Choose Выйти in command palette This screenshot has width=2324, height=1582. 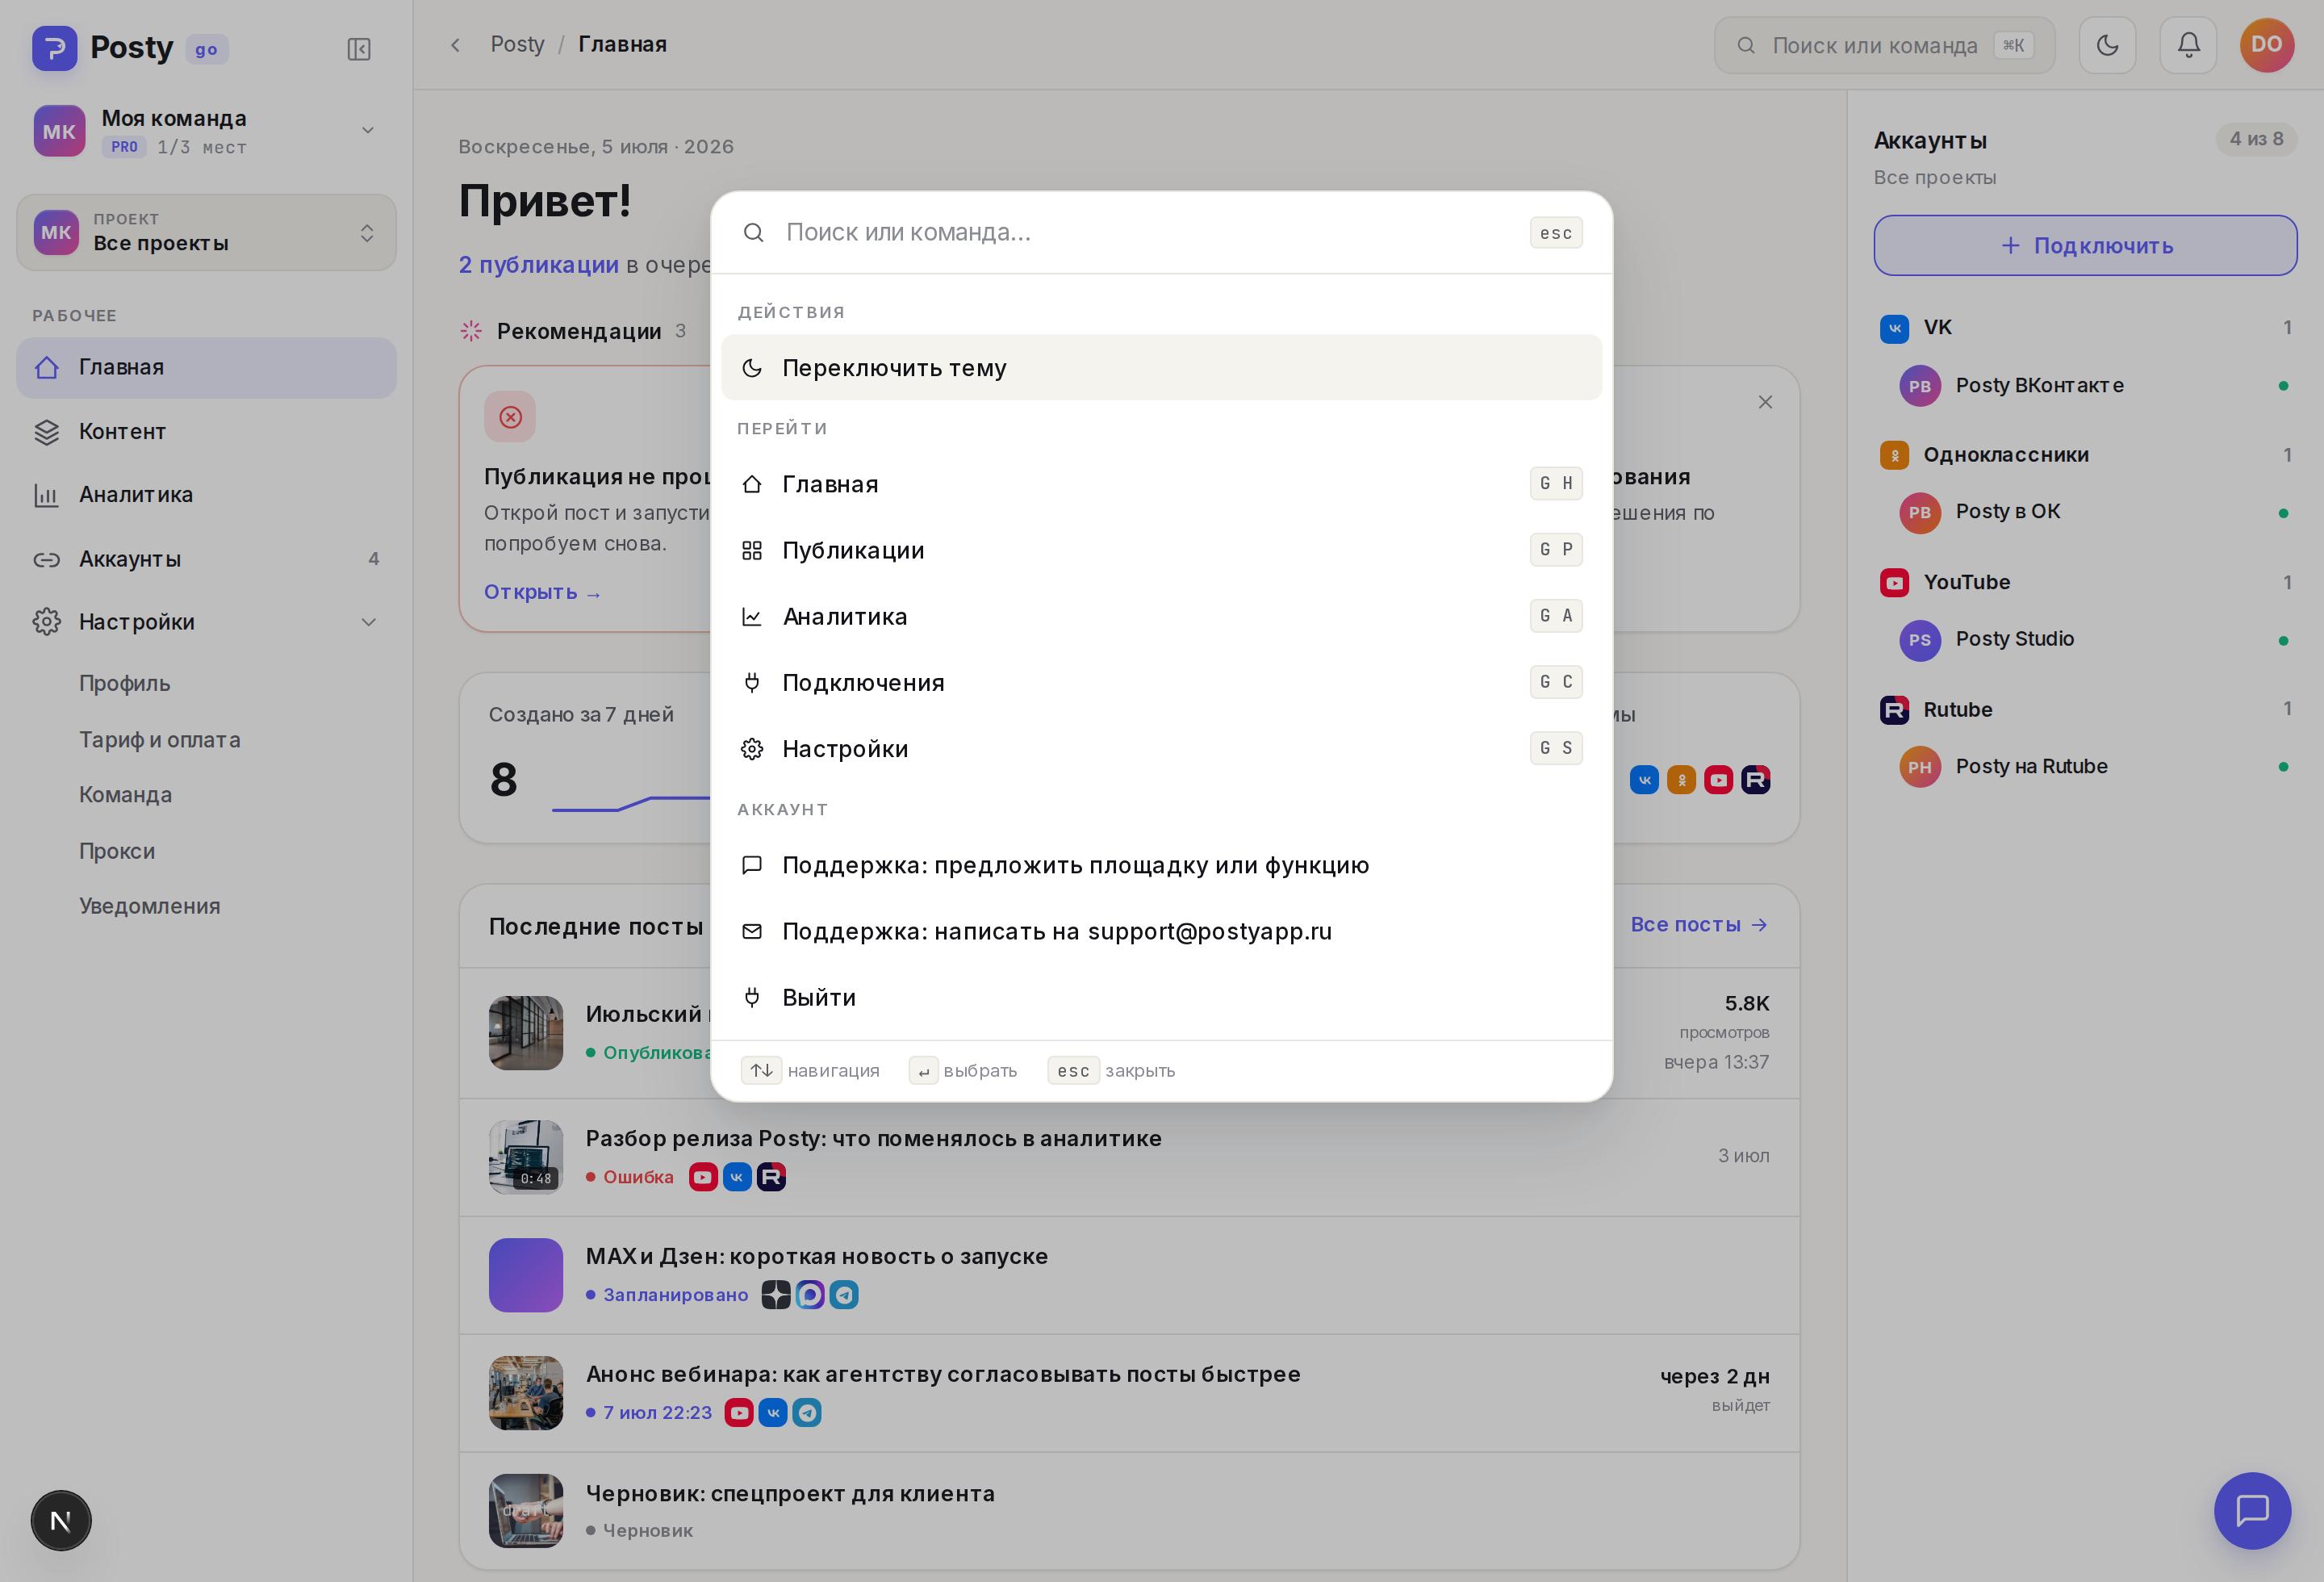coord(1161,997)
